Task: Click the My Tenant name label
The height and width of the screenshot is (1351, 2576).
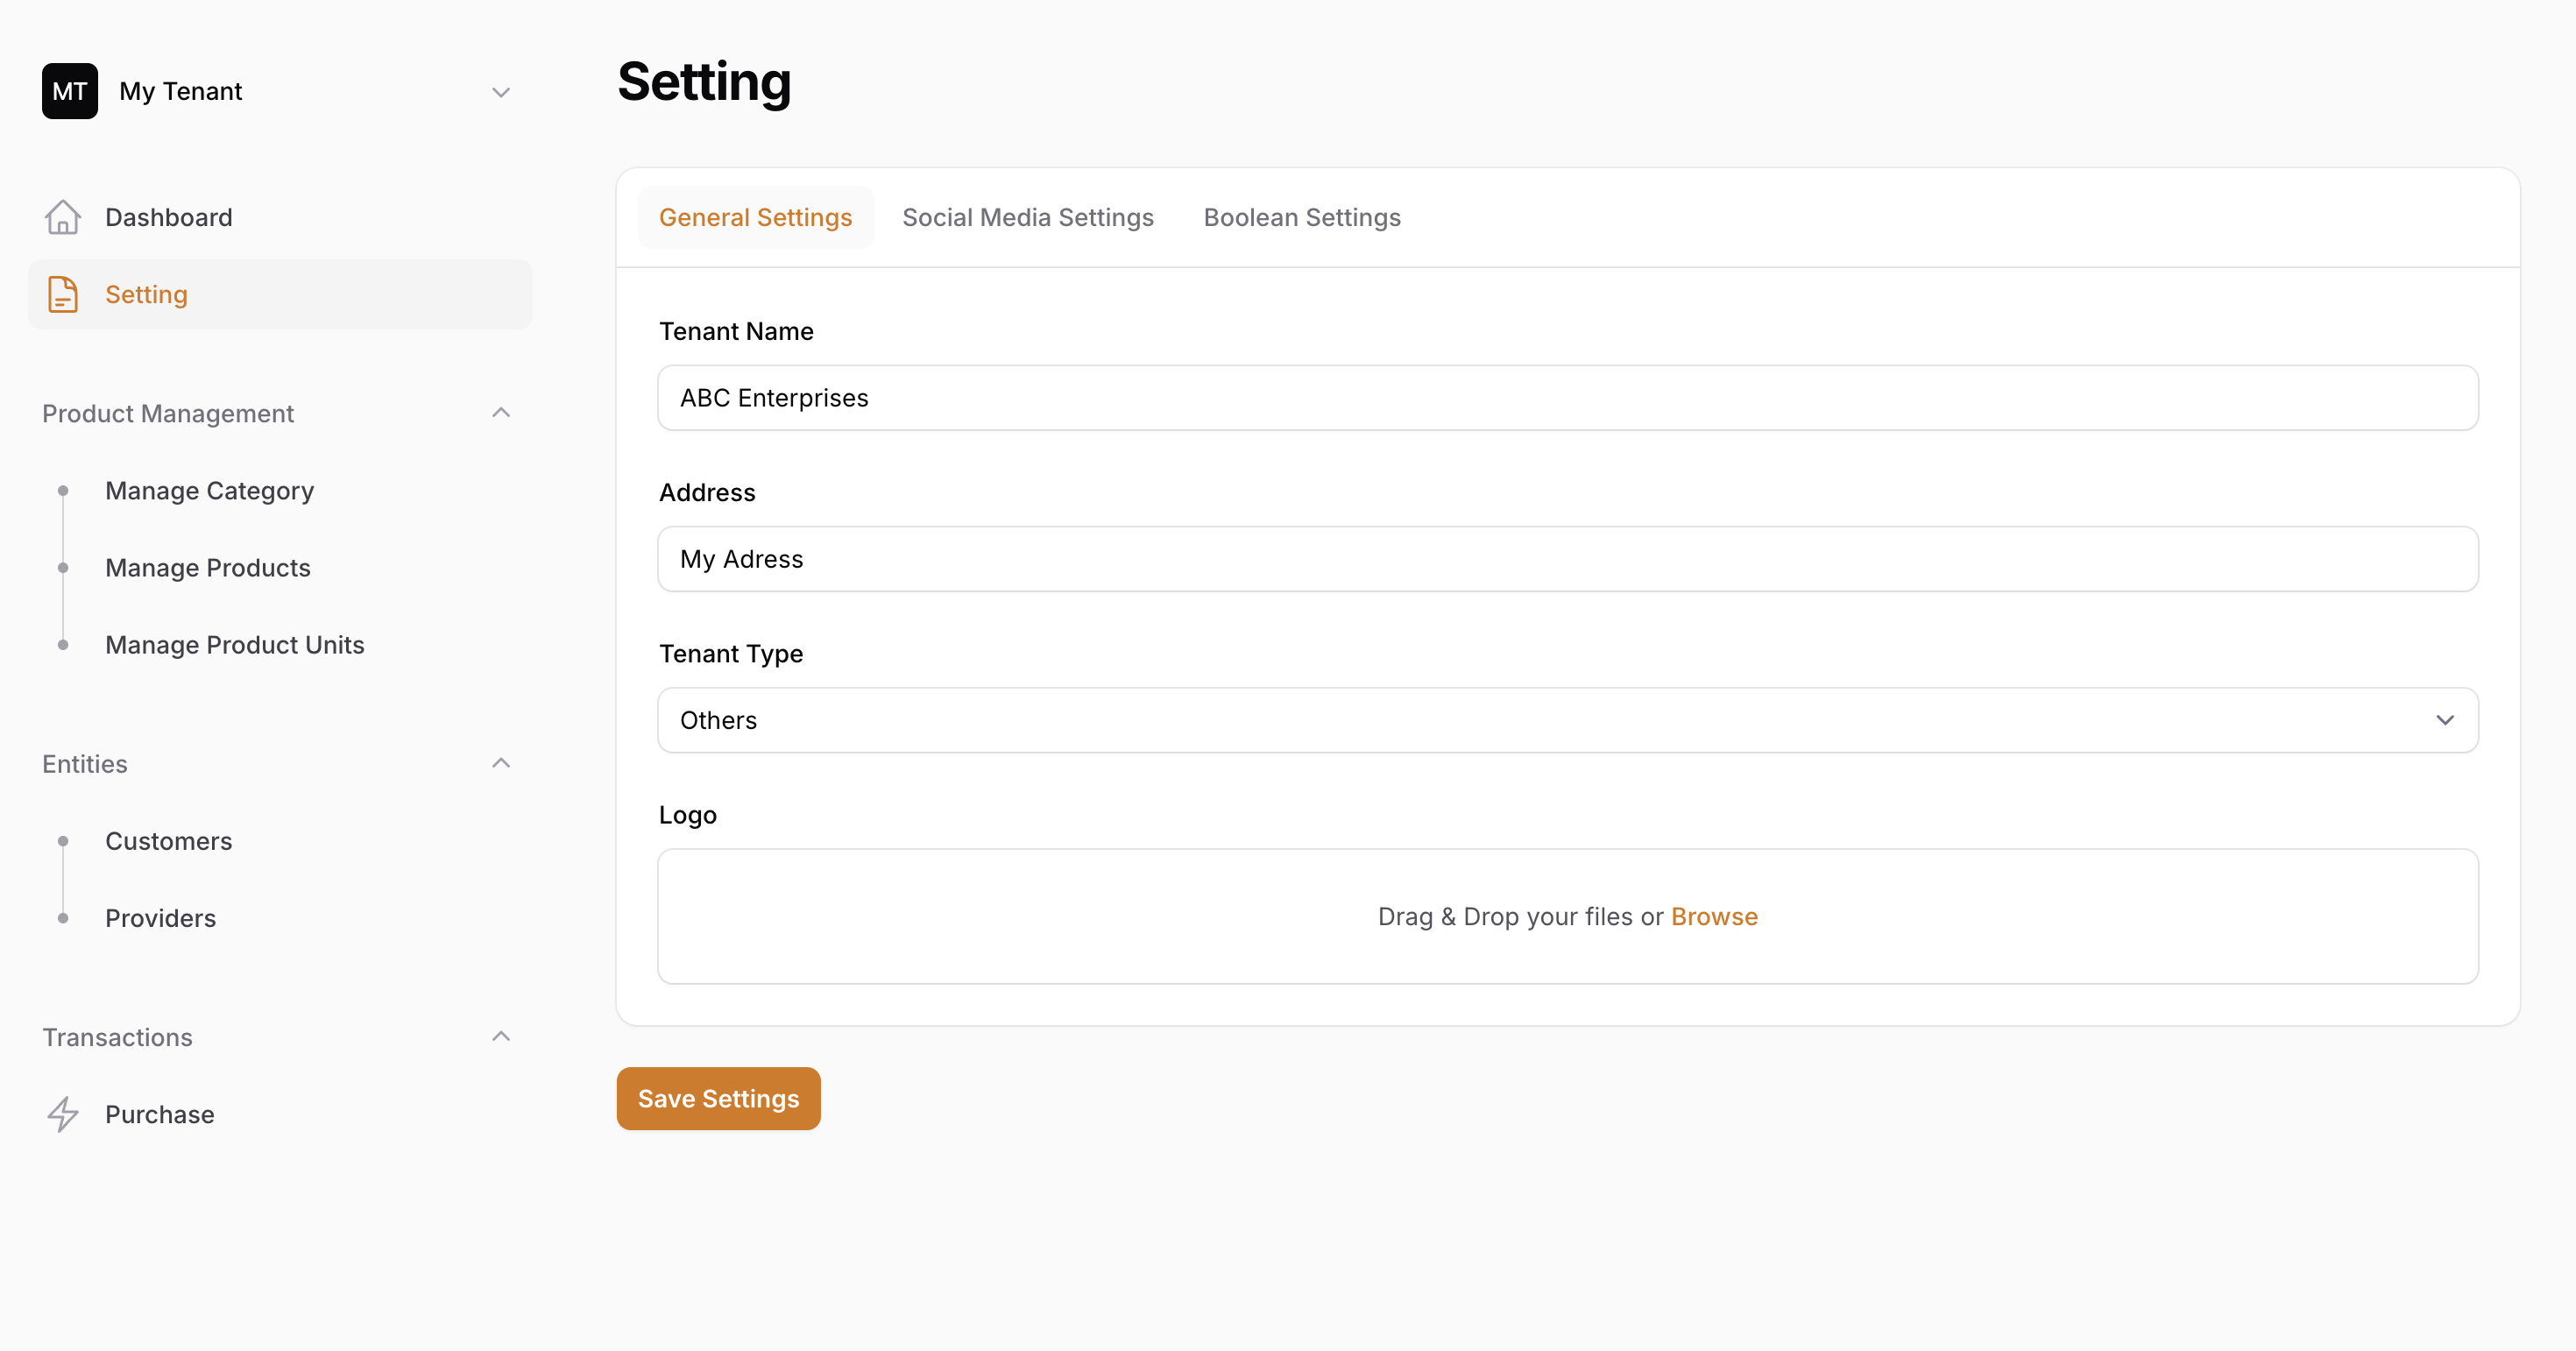Action: tap(181, 91)
